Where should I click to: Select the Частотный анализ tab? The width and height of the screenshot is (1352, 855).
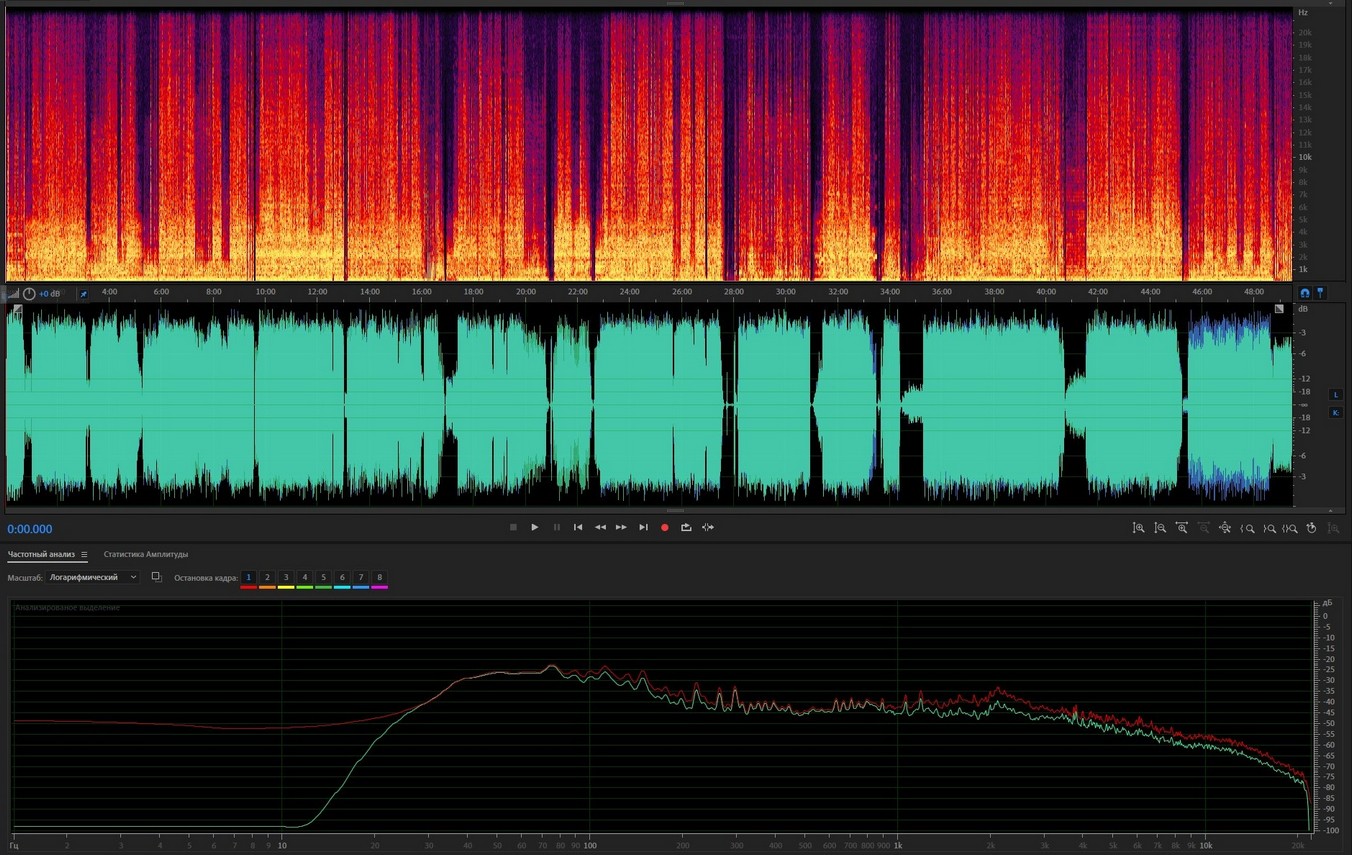tap(41, 554)
